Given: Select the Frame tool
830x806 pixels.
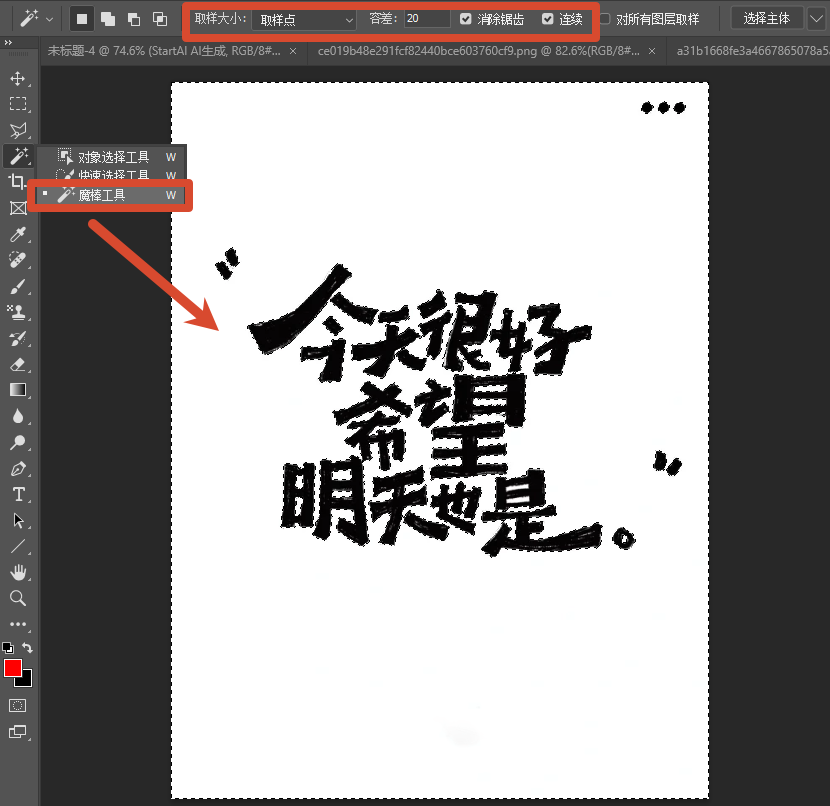Looking at the screenshot, I should tap(18, 208).
